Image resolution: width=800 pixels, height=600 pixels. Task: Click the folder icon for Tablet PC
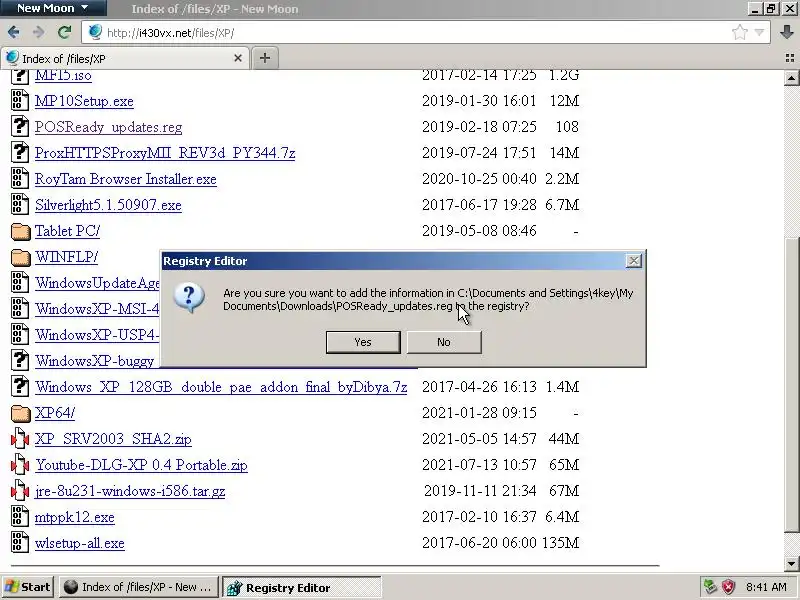click(x=20, y=231)
